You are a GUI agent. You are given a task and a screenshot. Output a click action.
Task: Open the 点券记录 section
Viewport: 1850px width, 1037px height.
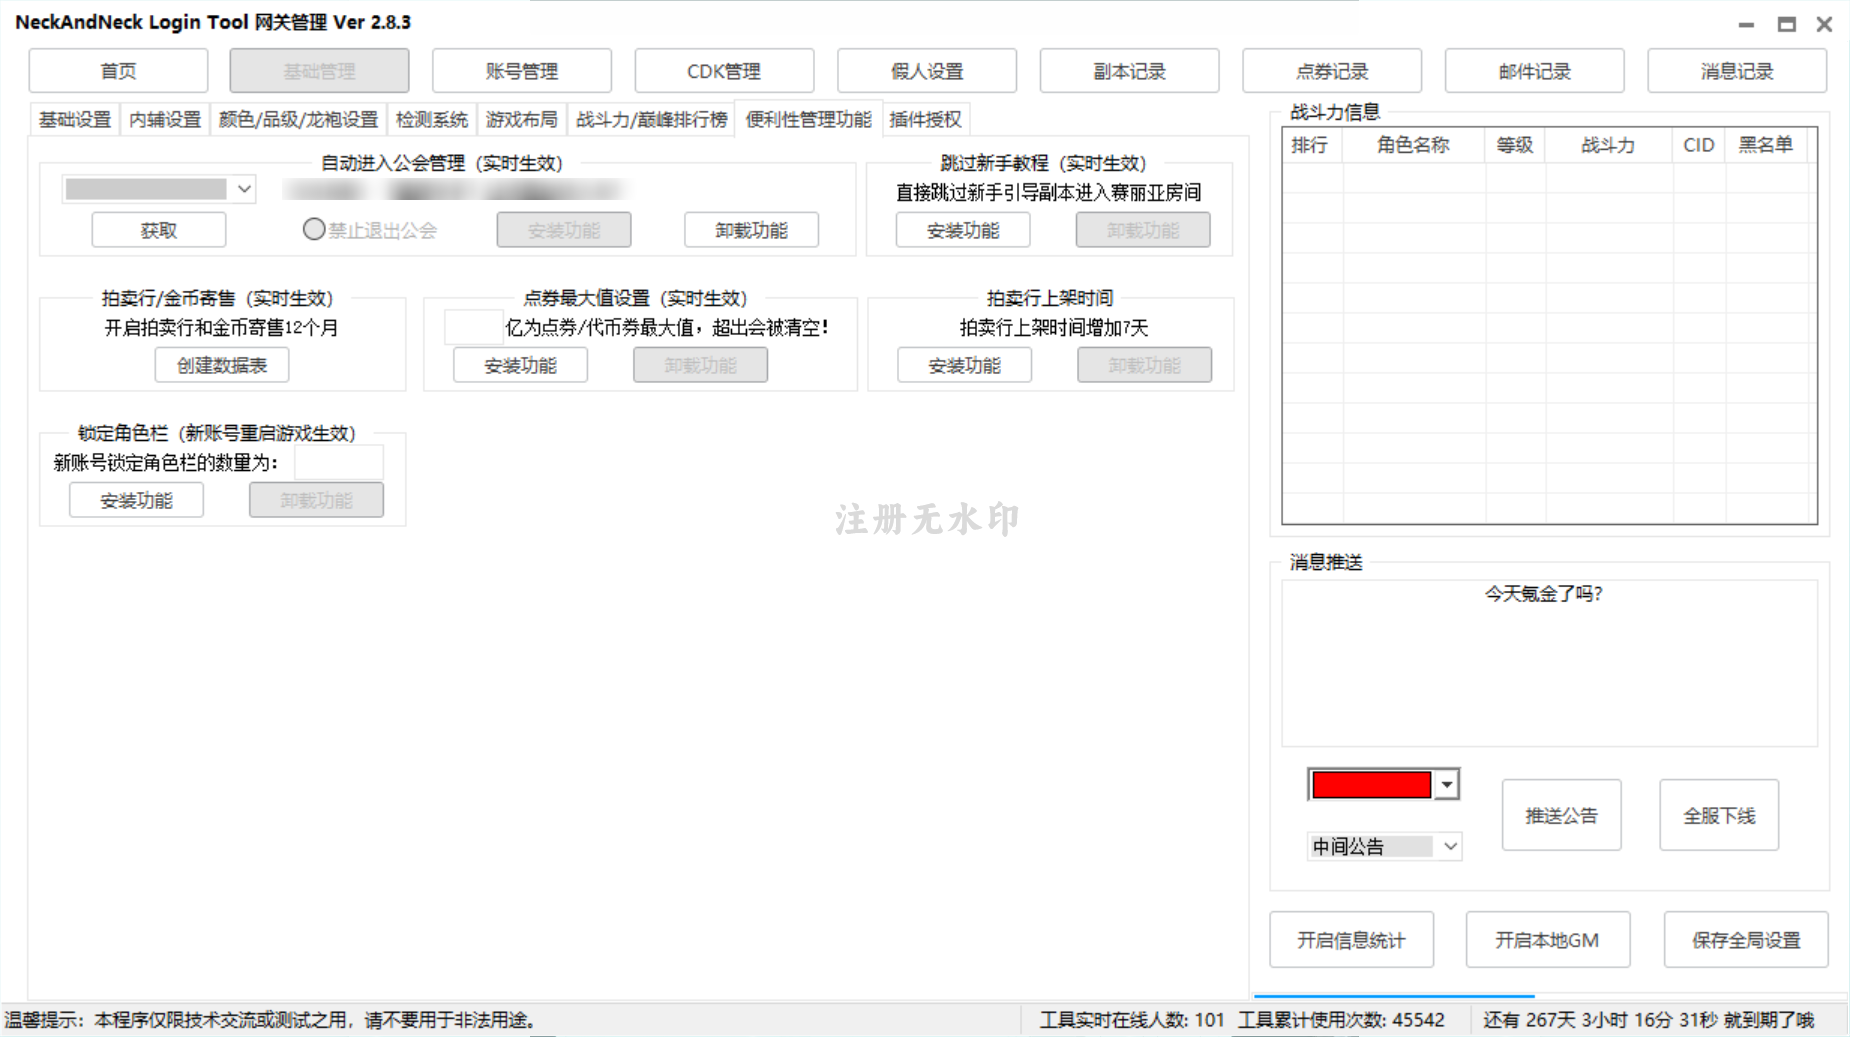click(1332, 71)
